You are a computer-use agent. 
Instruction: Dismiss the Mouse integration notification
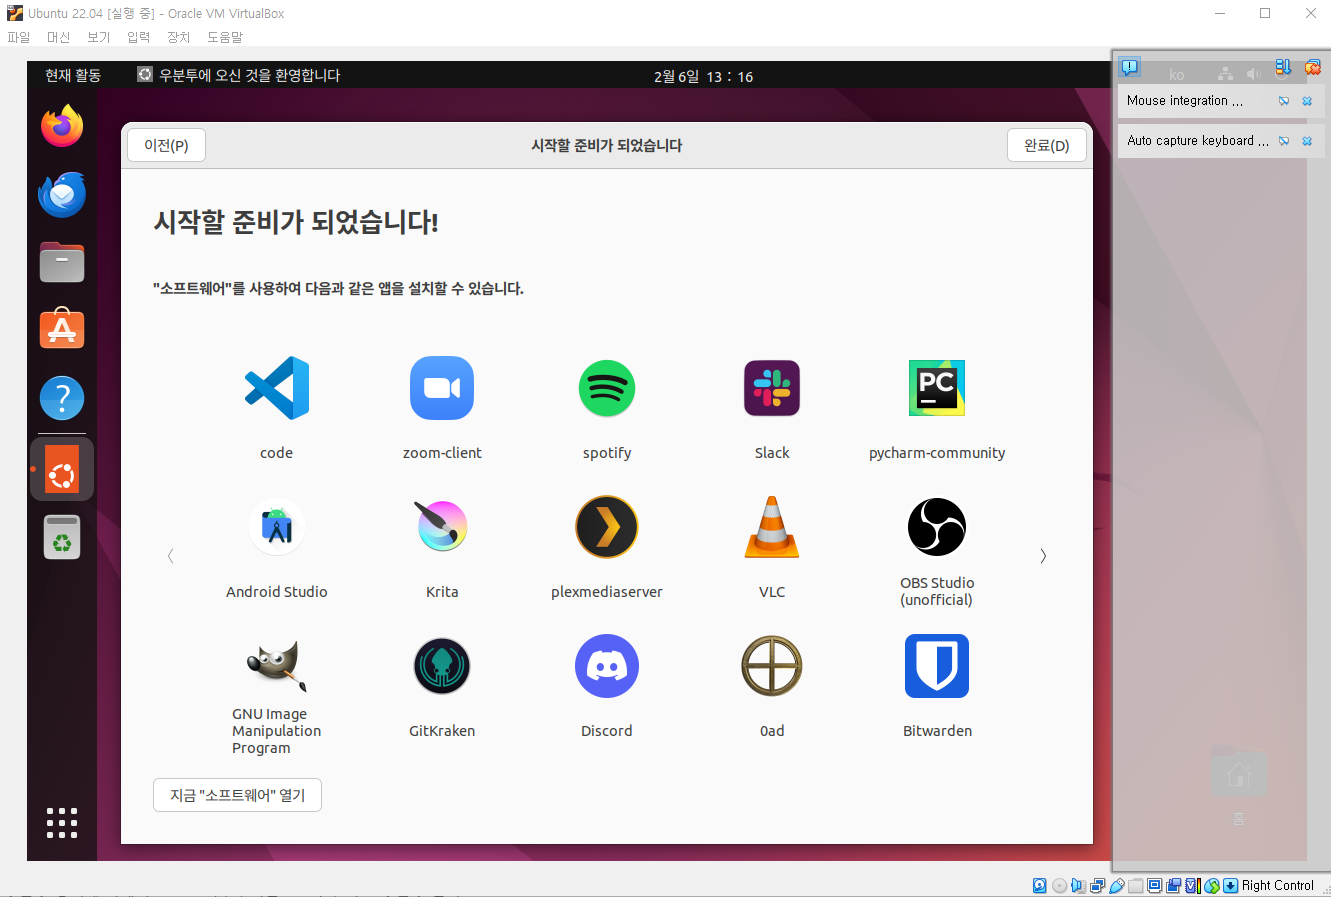pos(1307,101)
